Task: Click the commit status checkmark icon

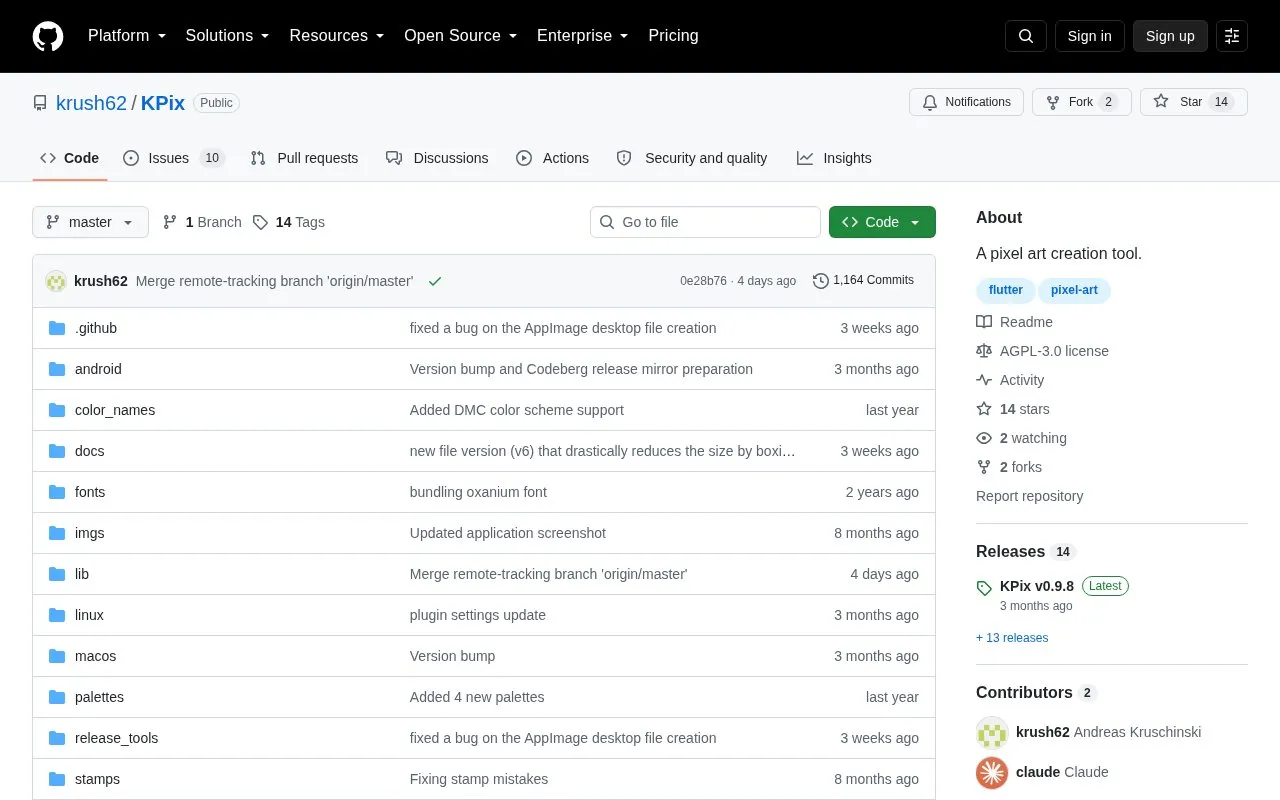Action: (x=435, y=281)
